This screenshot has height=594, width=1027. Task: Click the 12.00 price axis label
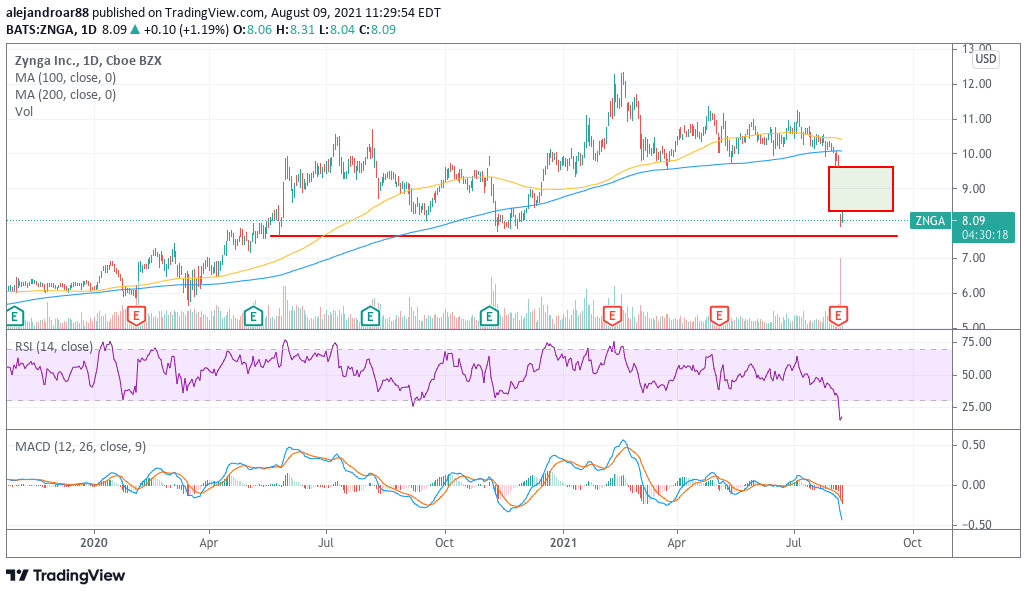pyautogui.click(x=977, y=84)
